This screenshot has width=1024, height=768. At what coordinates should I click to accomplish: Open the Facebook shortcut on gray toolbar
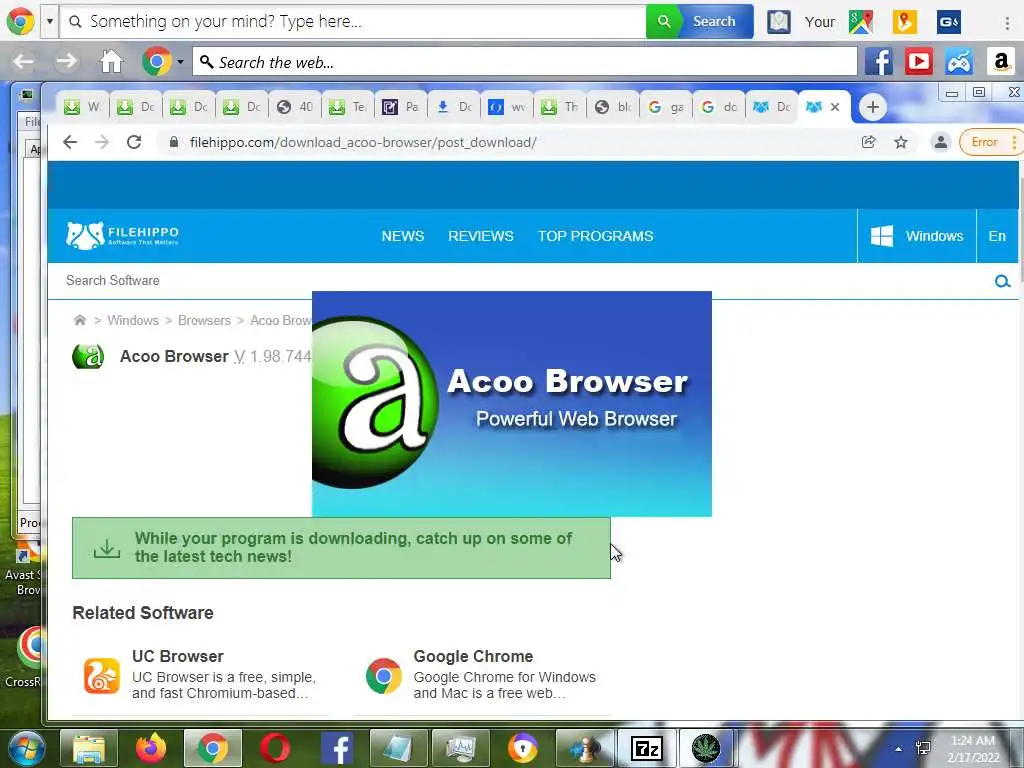(x=878, y=62)
